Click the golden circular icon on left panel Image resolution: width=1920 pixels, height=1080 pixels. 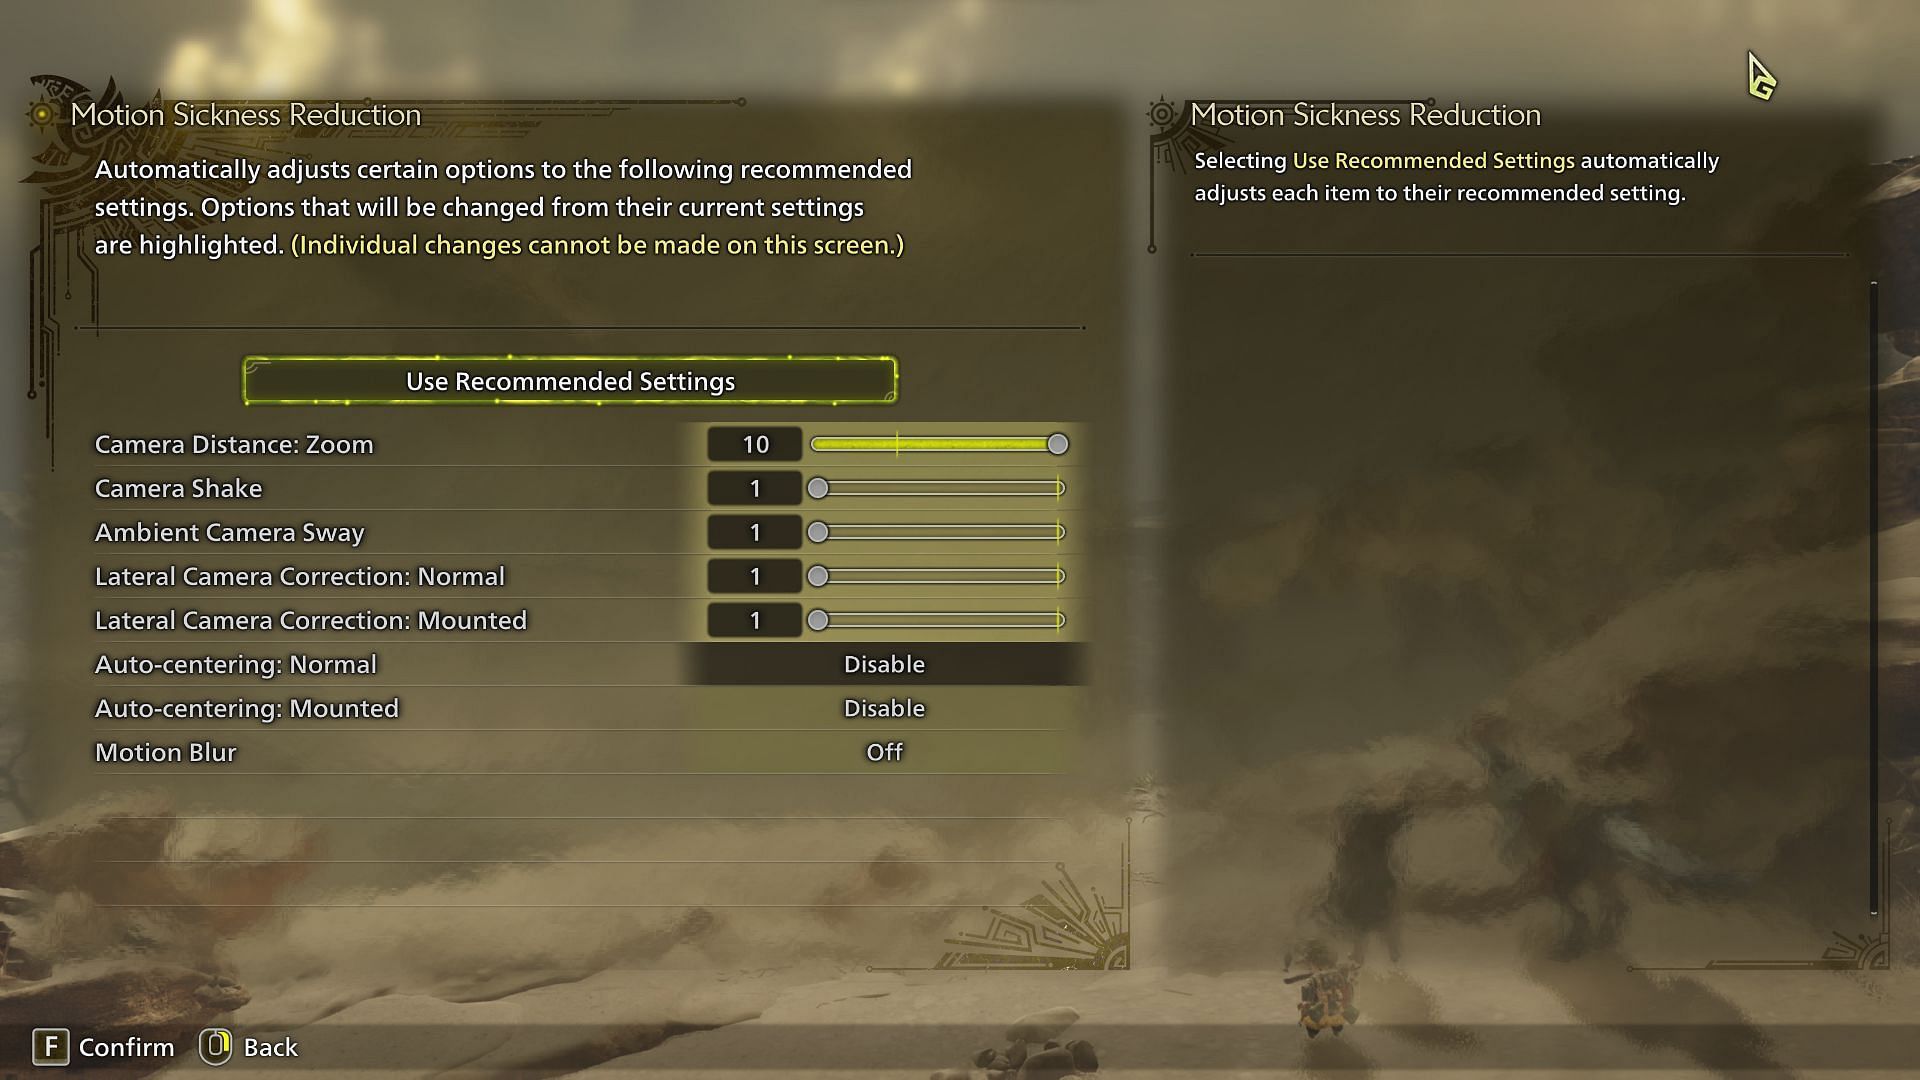42,116
